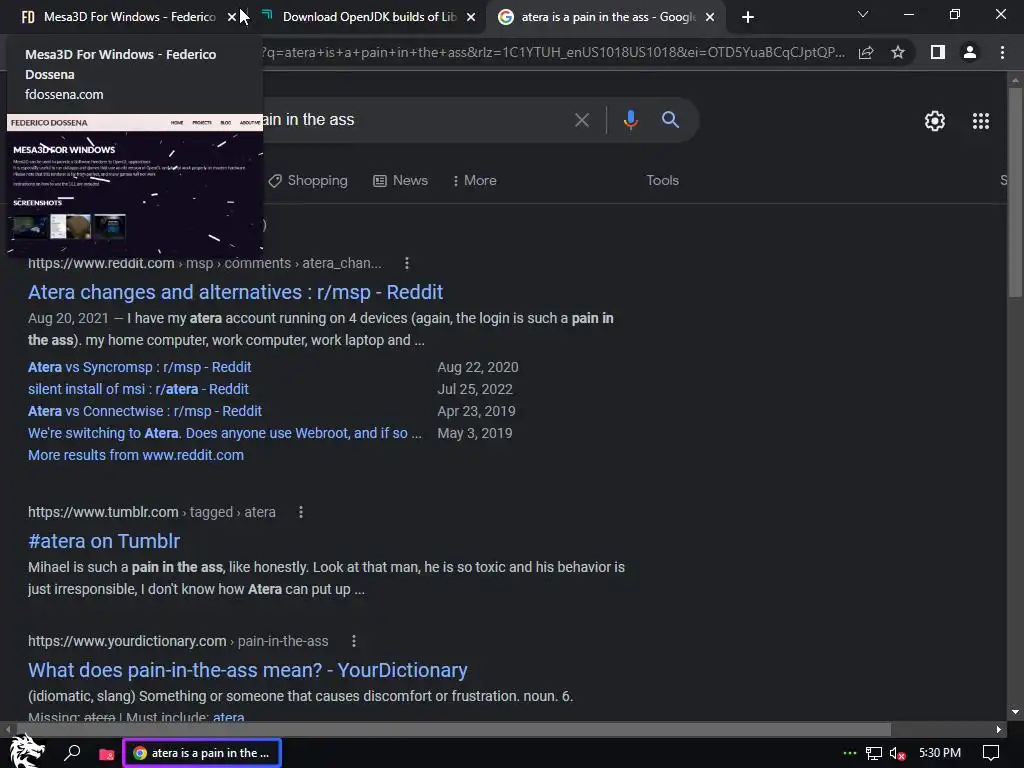
Task: Open the tab search chevron
Action: tap(863, 14)
